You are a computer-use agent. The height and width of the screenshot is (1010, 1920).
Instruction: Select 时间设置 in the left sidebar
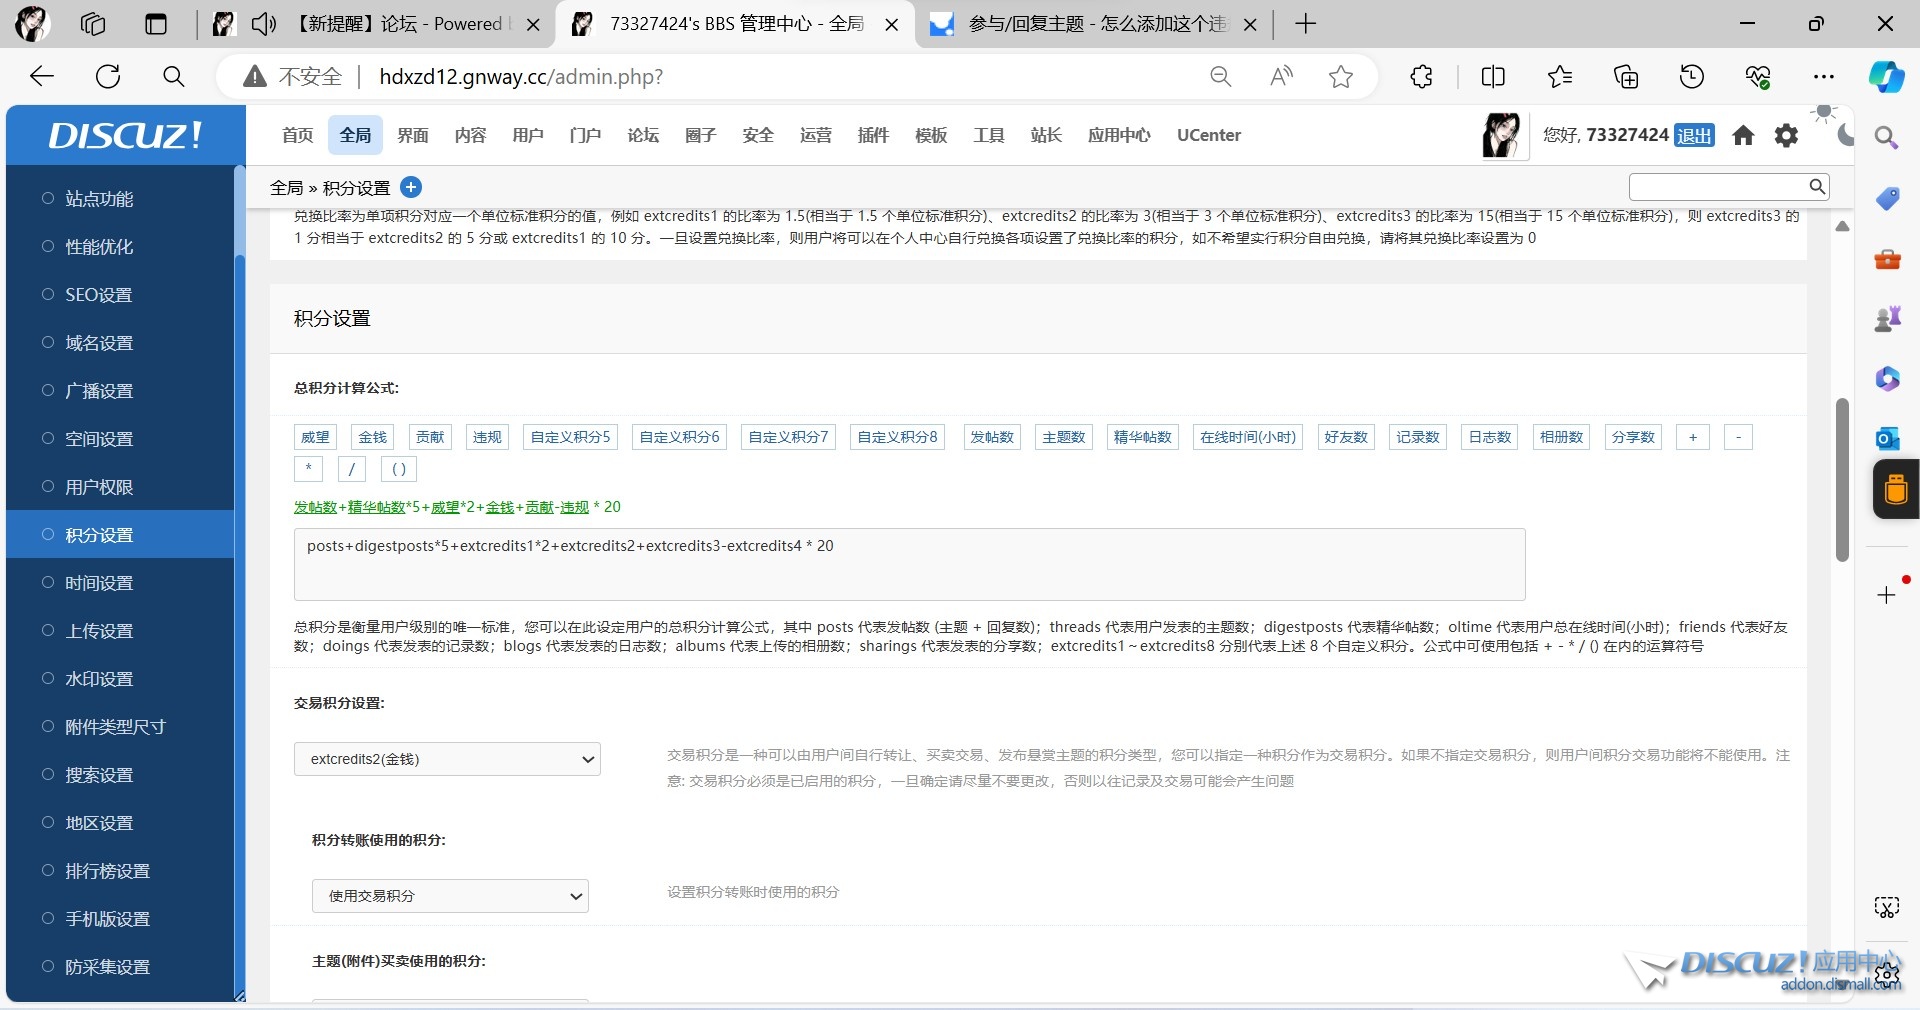[99, 583]
